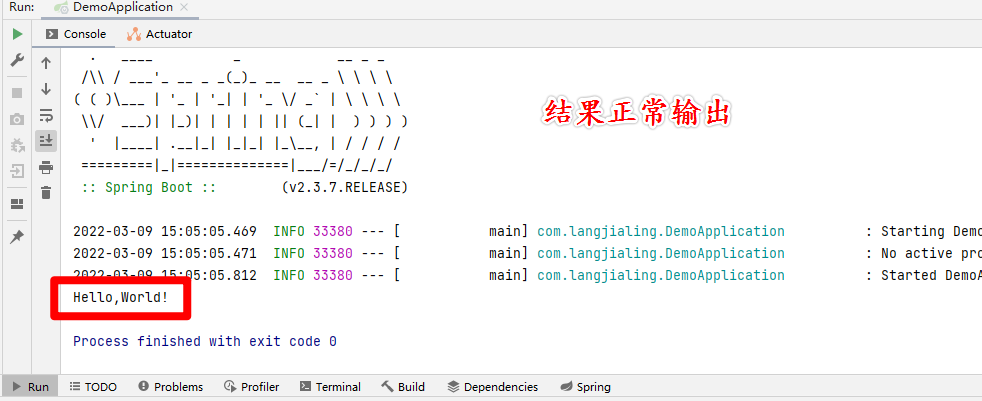Open the Spring tool window
This screenshot has width=982, height=401.
click(585, 387)
